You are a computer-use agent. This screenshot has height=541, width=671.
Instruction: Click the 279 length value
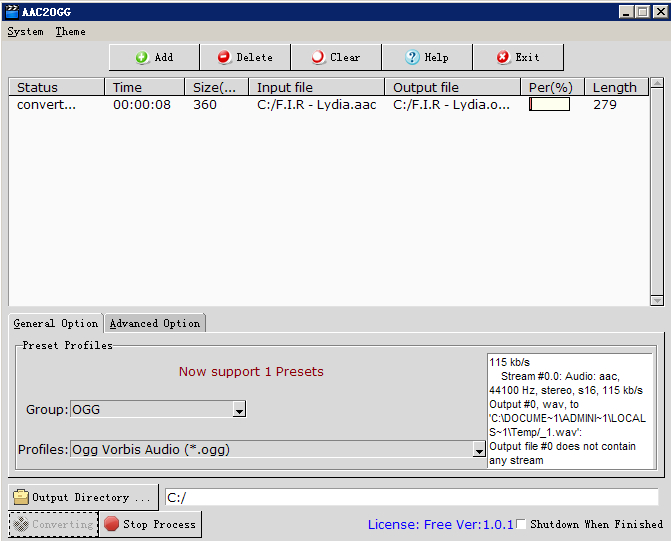click(x=605, y=104)
